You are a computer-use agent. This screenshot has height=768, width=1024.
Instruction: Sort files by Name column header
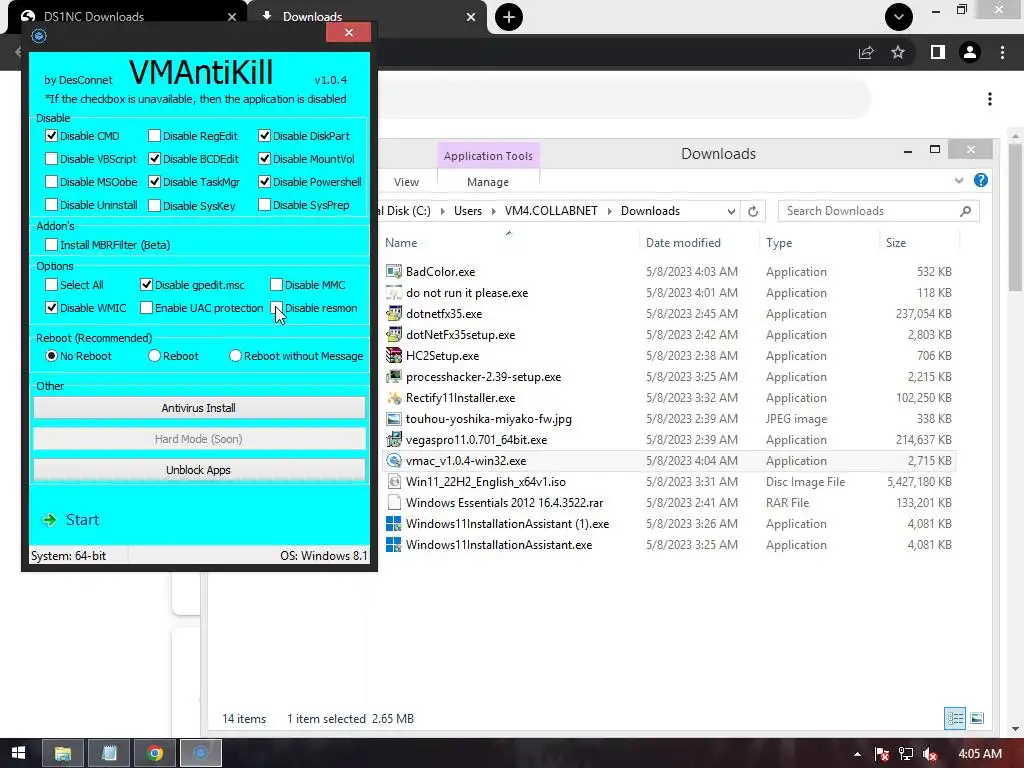401,243
